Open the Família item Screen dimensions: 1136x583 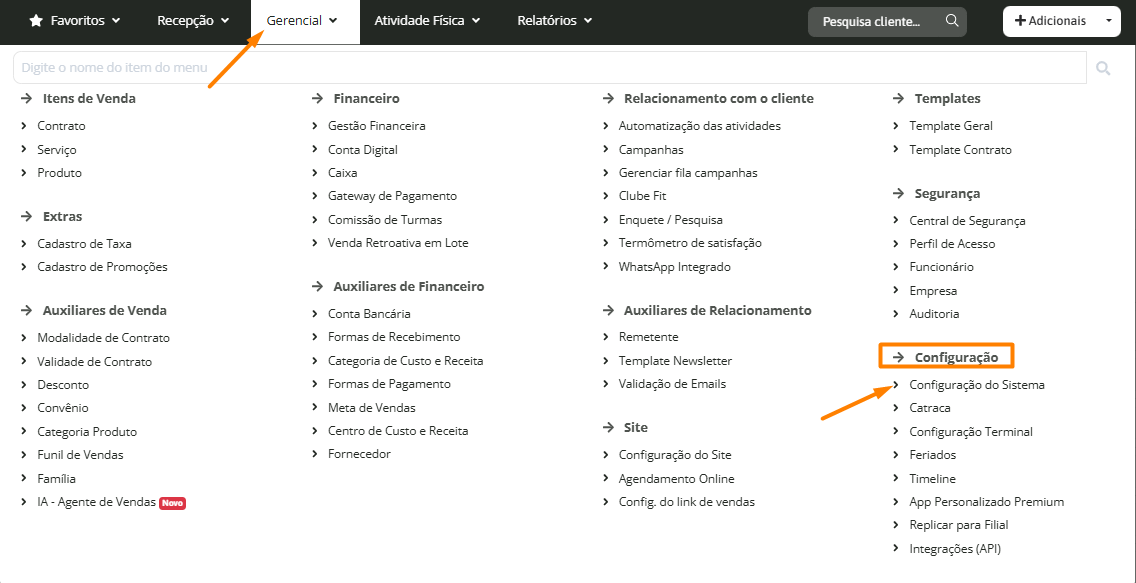click(57, 479)
